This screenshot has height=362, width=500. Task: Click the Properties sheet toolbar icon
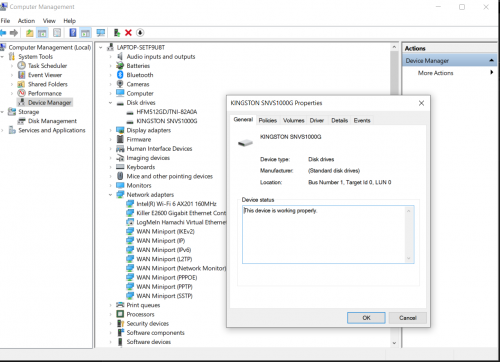(57, 33)
